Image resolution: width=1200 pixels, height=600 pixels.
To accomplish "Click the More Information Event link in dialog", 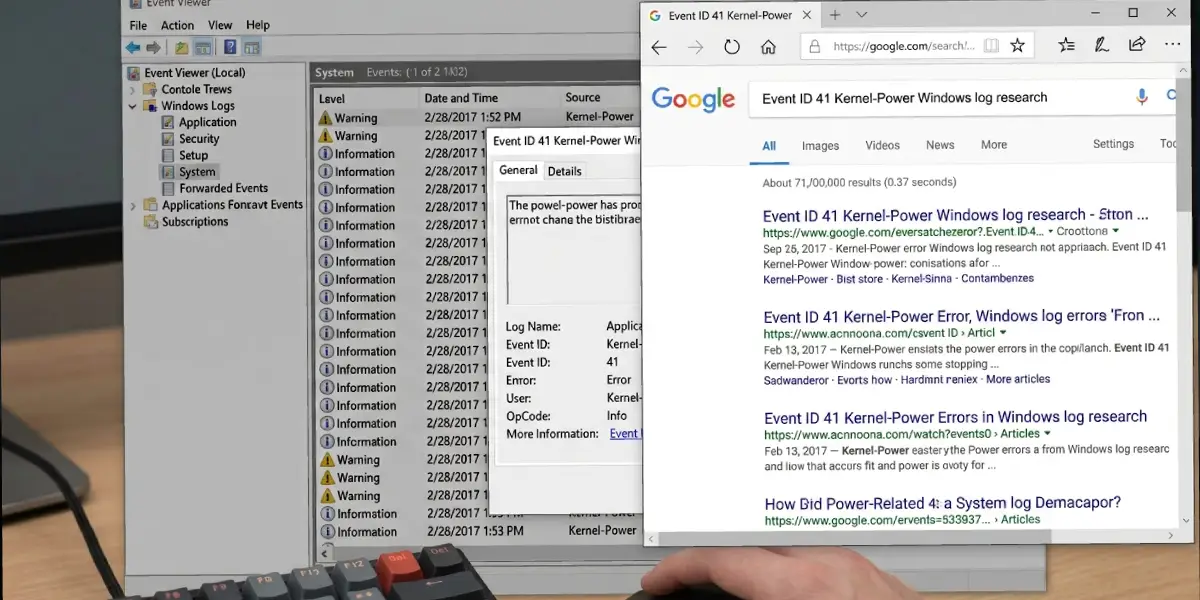I will [x=624, y=434].
